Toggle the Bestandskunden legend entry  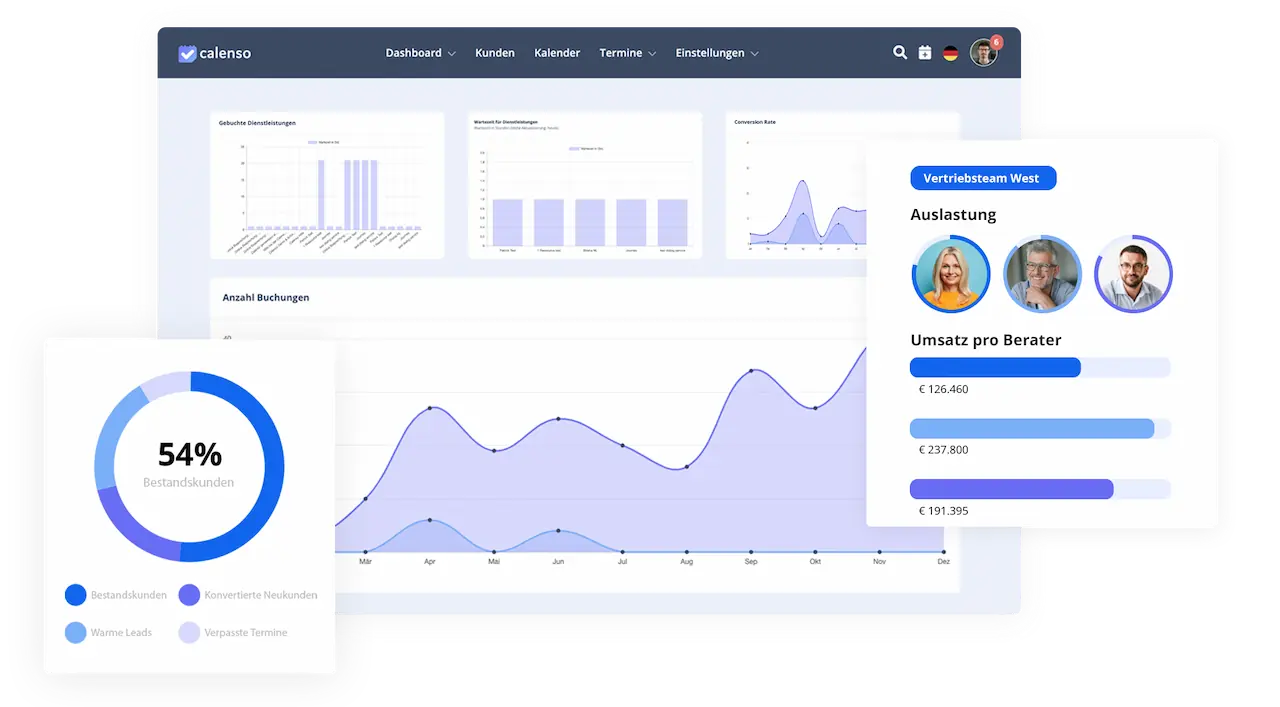click(x=116, y=595)
